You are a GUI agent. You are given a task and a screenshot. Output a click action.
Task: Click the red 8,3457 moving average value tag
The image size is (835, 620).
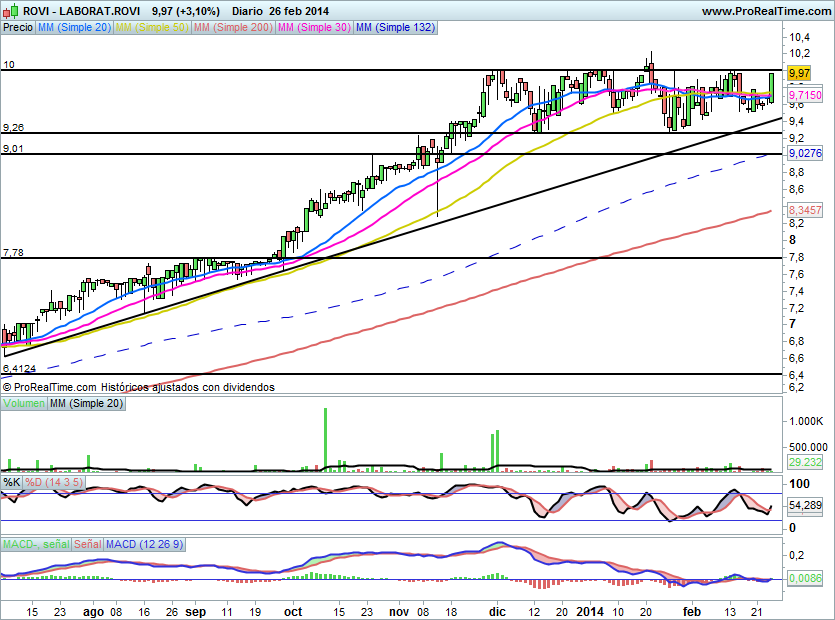click(x=805, y=211)
